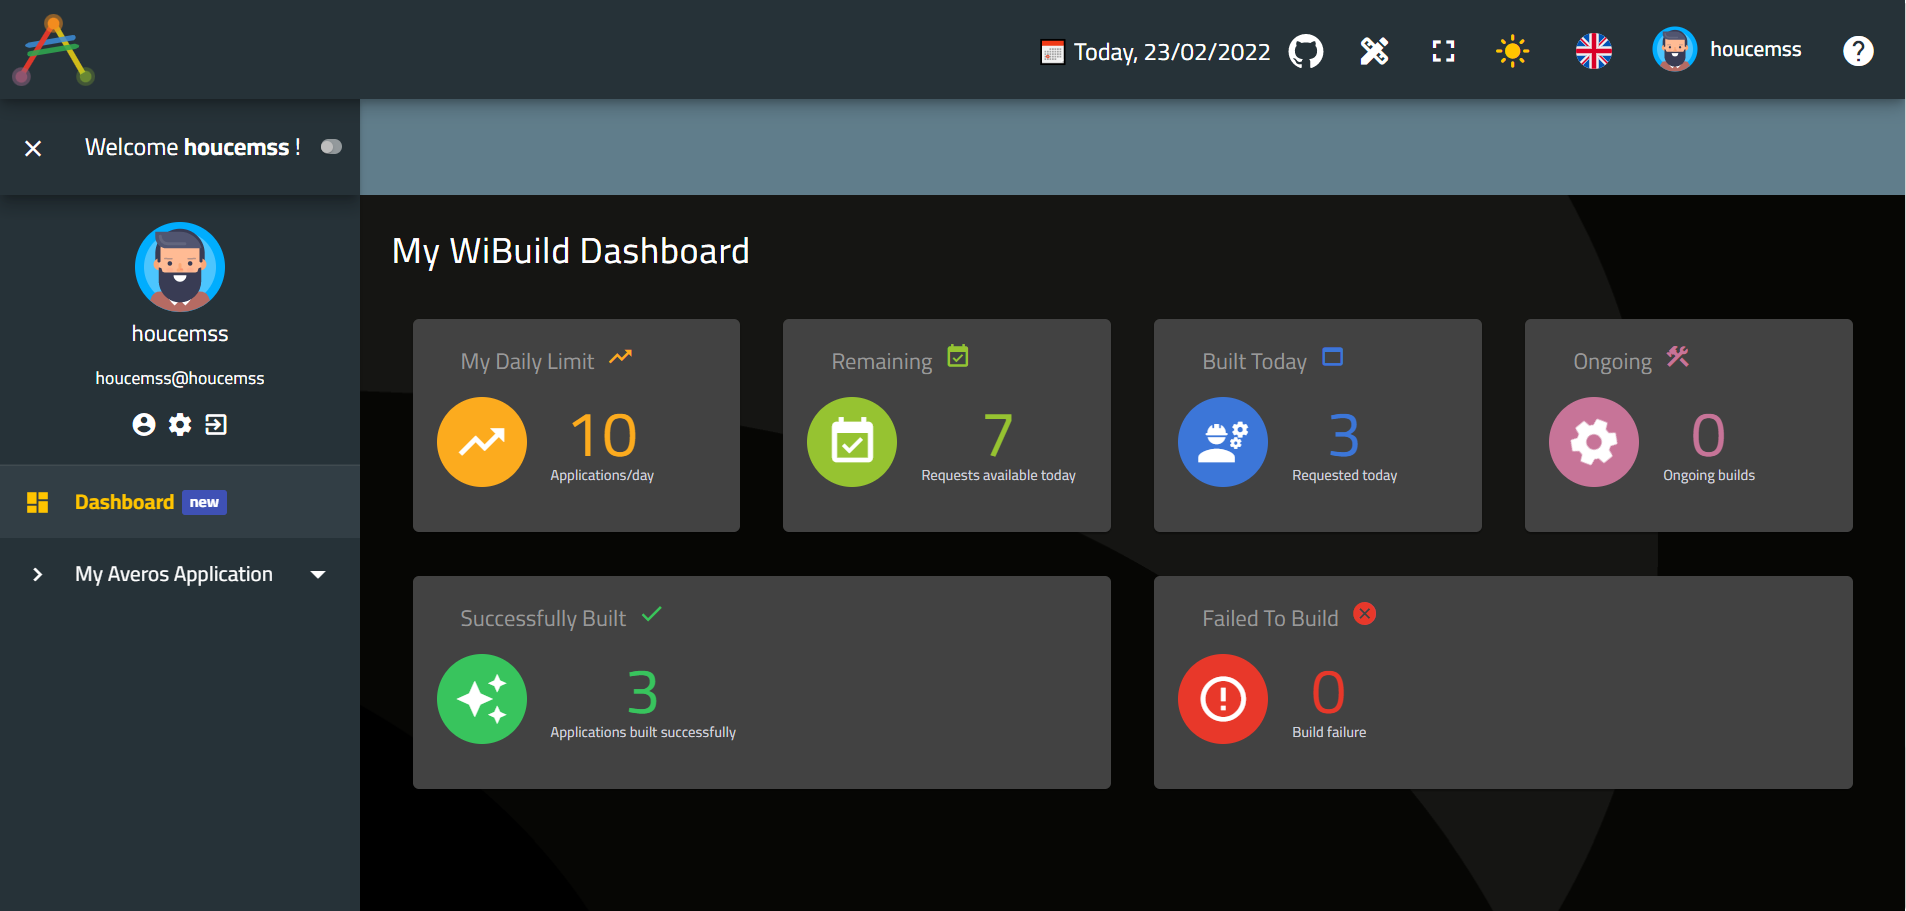Click the 'Built Today' card title
1906x911 pixels.
click(x=1255, y=362)
